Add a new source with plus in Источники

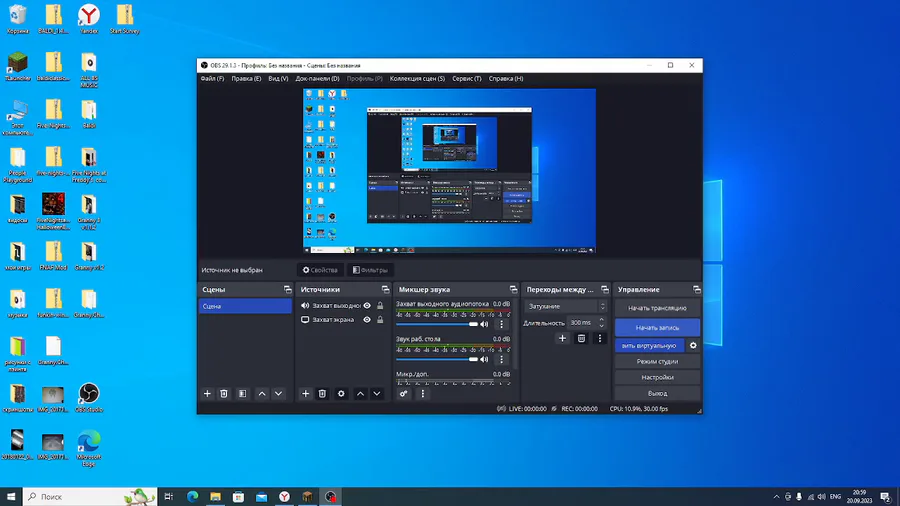tap(305, 394)
